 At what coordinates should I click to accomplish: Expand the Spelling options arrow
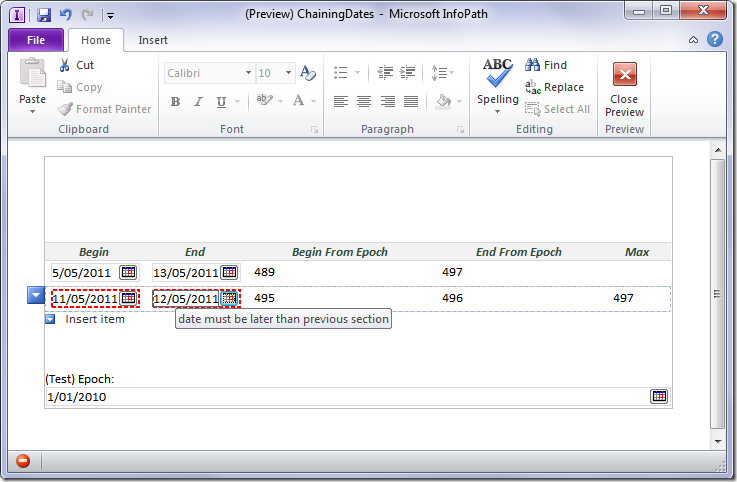(x=497, y=111)
